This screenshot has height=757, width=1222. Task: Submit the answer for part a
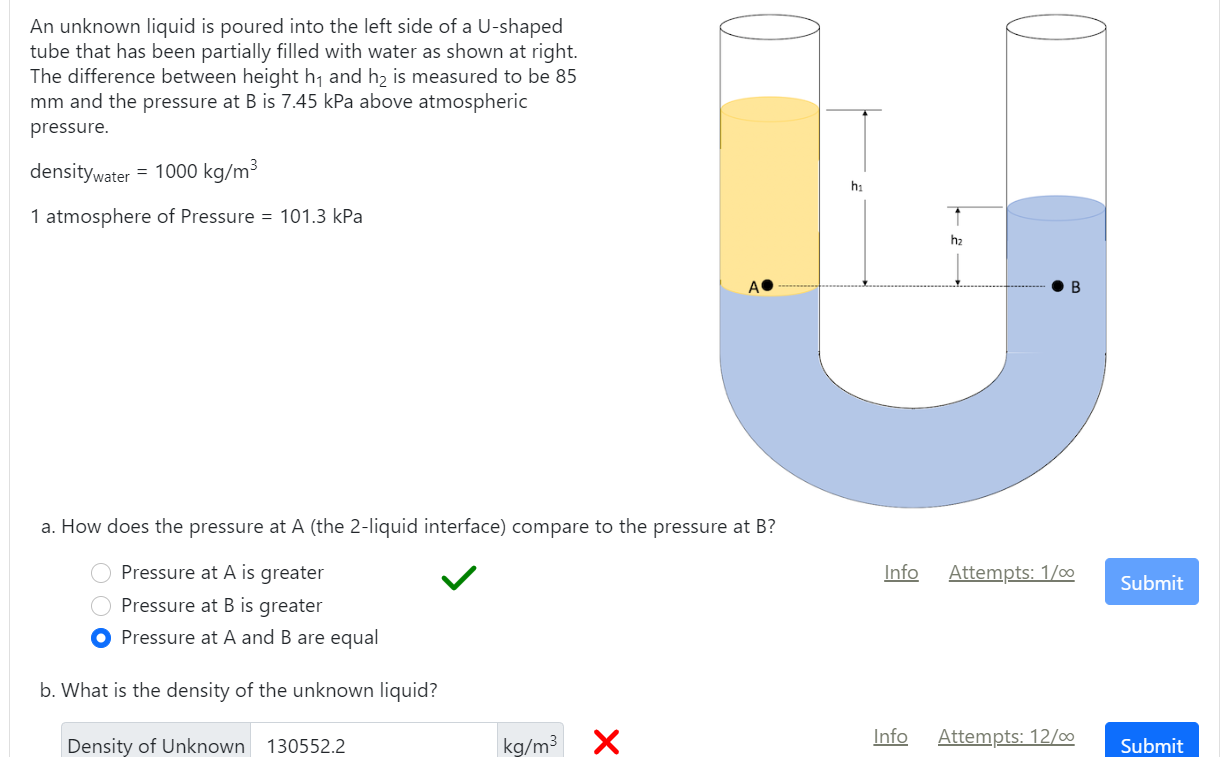1151,582
